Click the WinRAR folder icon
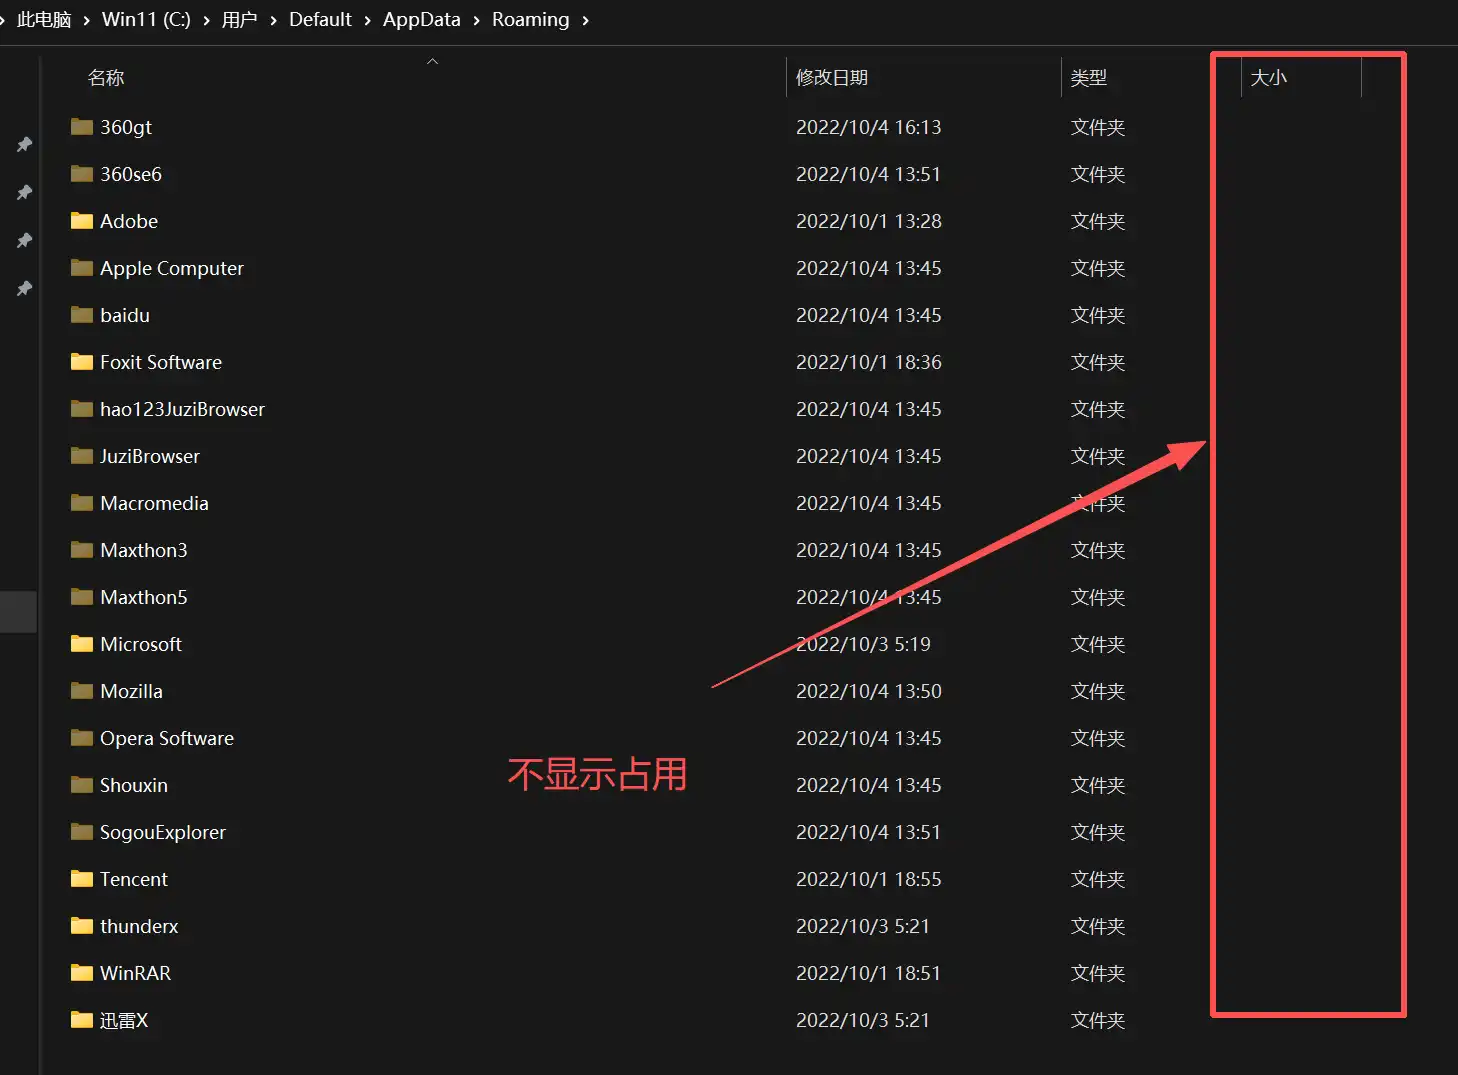This screenshot has width=1458, height=1075. (82, 973)
